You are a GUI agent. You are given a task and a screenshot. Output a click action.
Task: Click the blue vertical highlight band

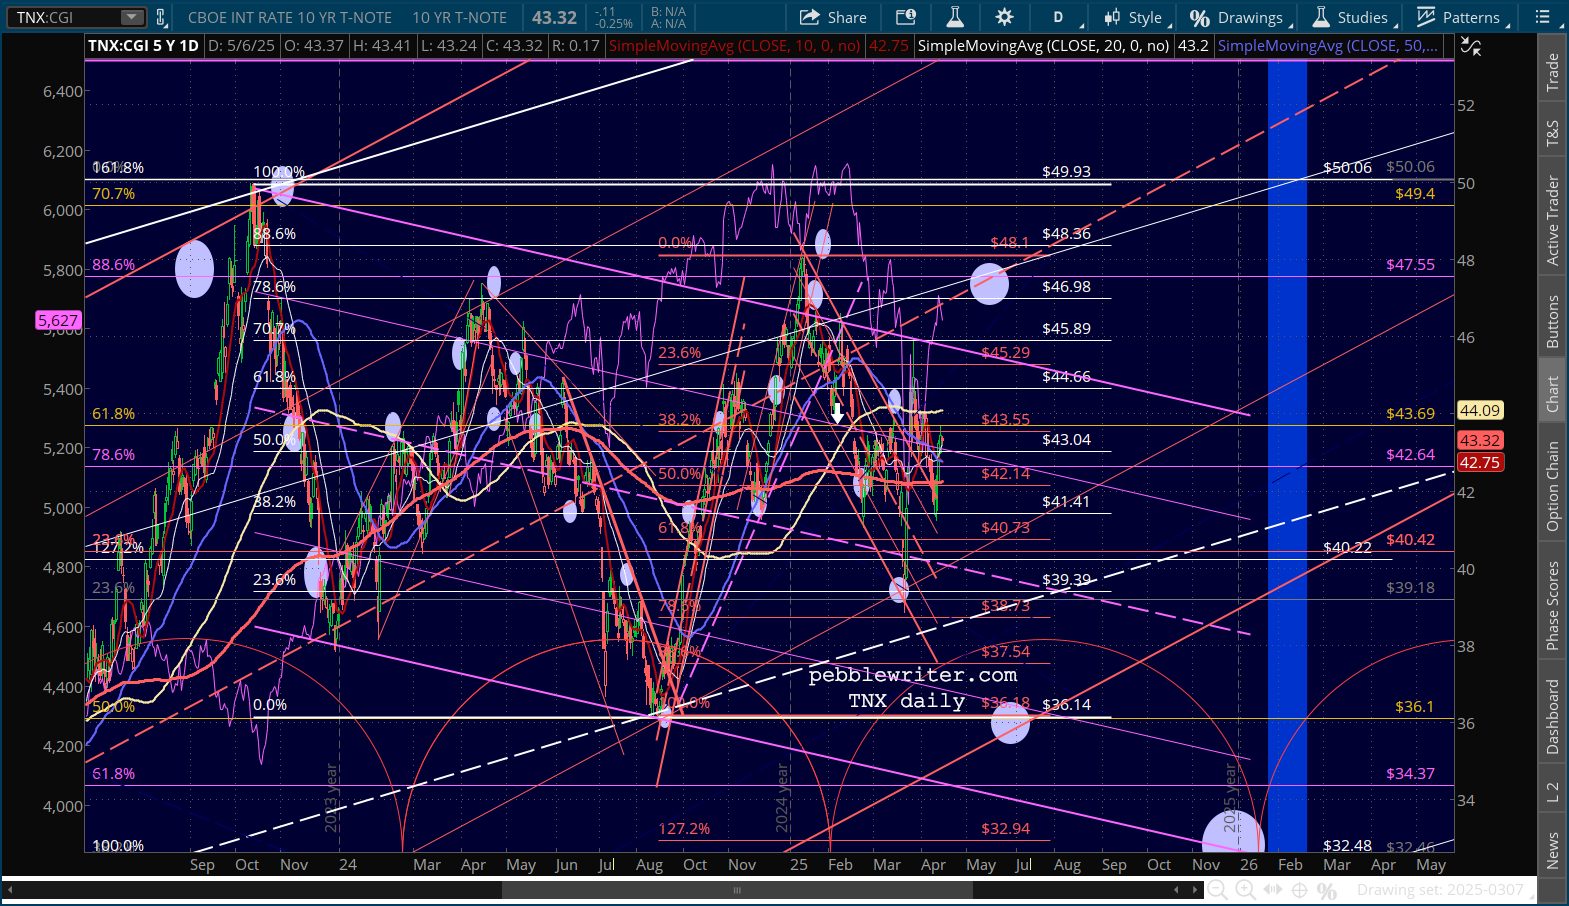point(1287,456)
